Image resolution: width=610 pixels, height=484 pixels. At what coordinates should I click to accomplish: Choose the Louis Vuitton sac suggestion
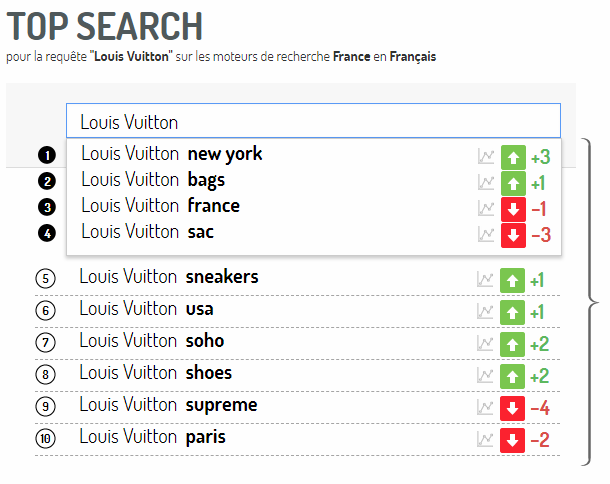(147, 232)
